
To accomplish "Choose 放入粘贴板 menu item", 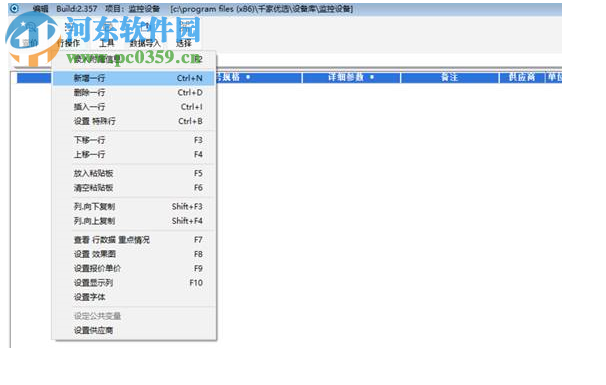I will pyautogui.click(x=134, y=173).
